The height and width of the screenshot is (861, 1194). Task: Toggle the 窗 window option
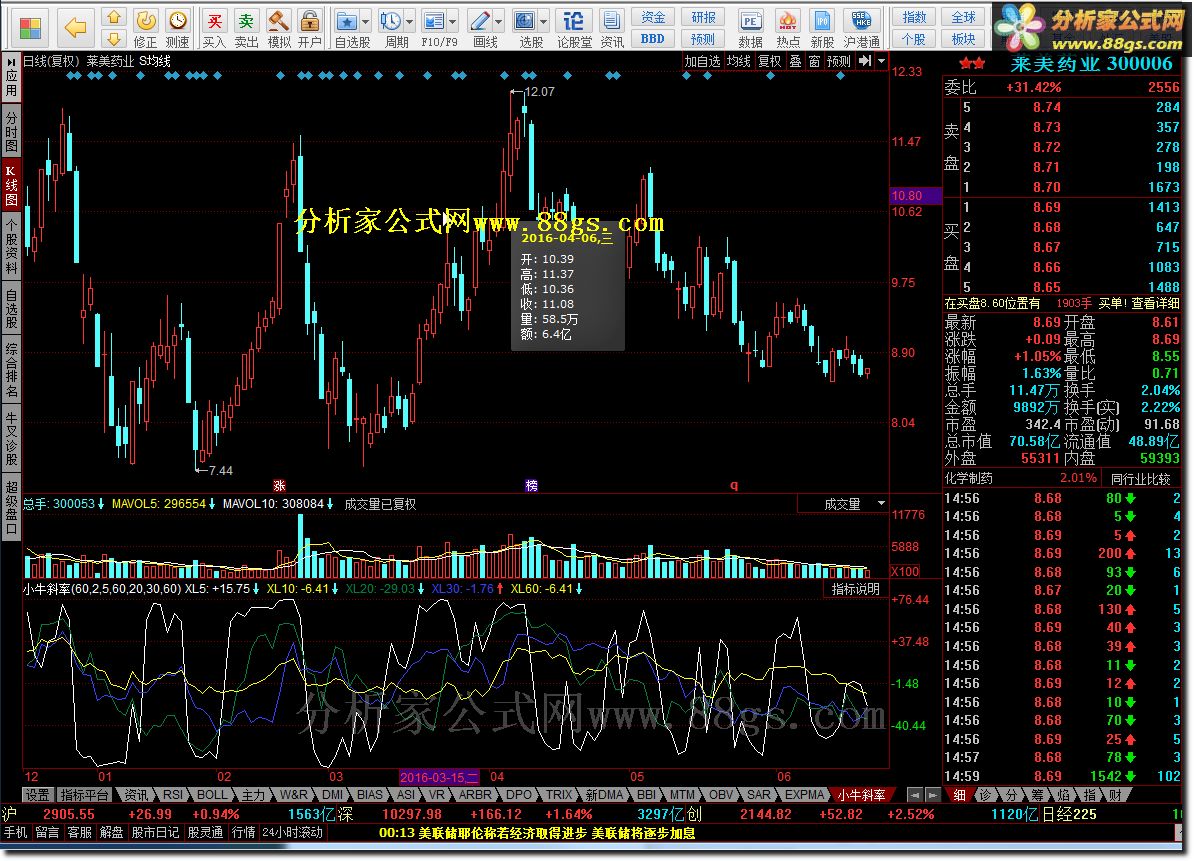coord(815,61)
